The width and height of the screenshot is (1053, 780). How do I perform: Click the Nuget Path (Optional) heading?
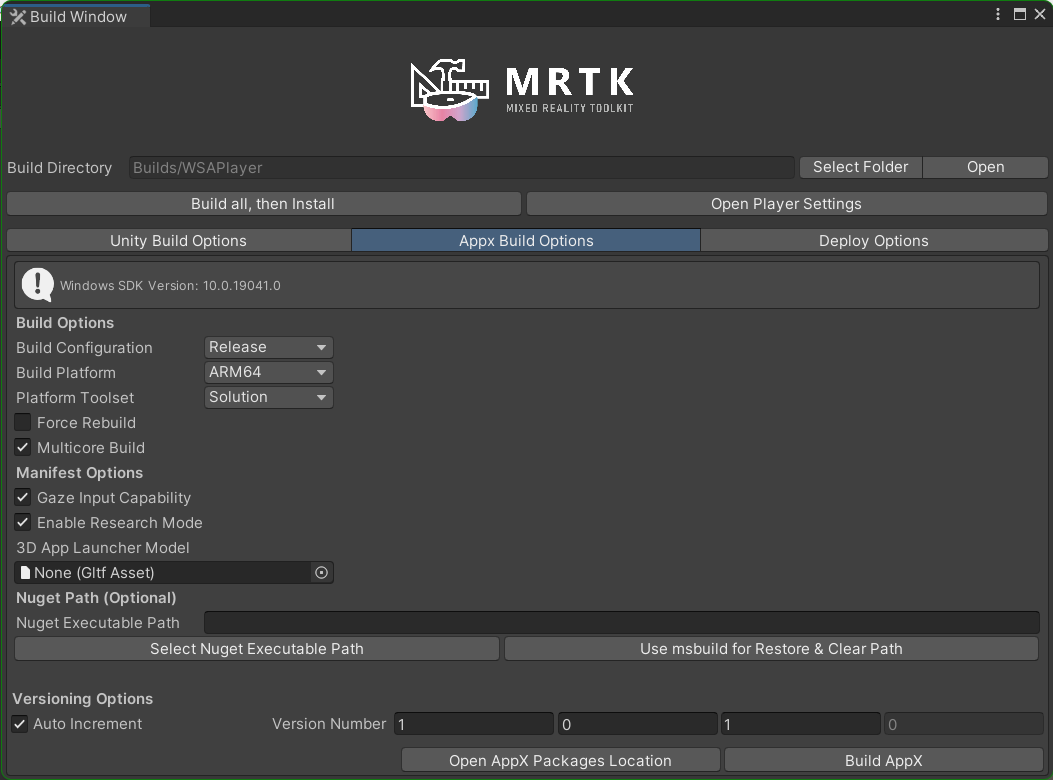click(96, 597)
